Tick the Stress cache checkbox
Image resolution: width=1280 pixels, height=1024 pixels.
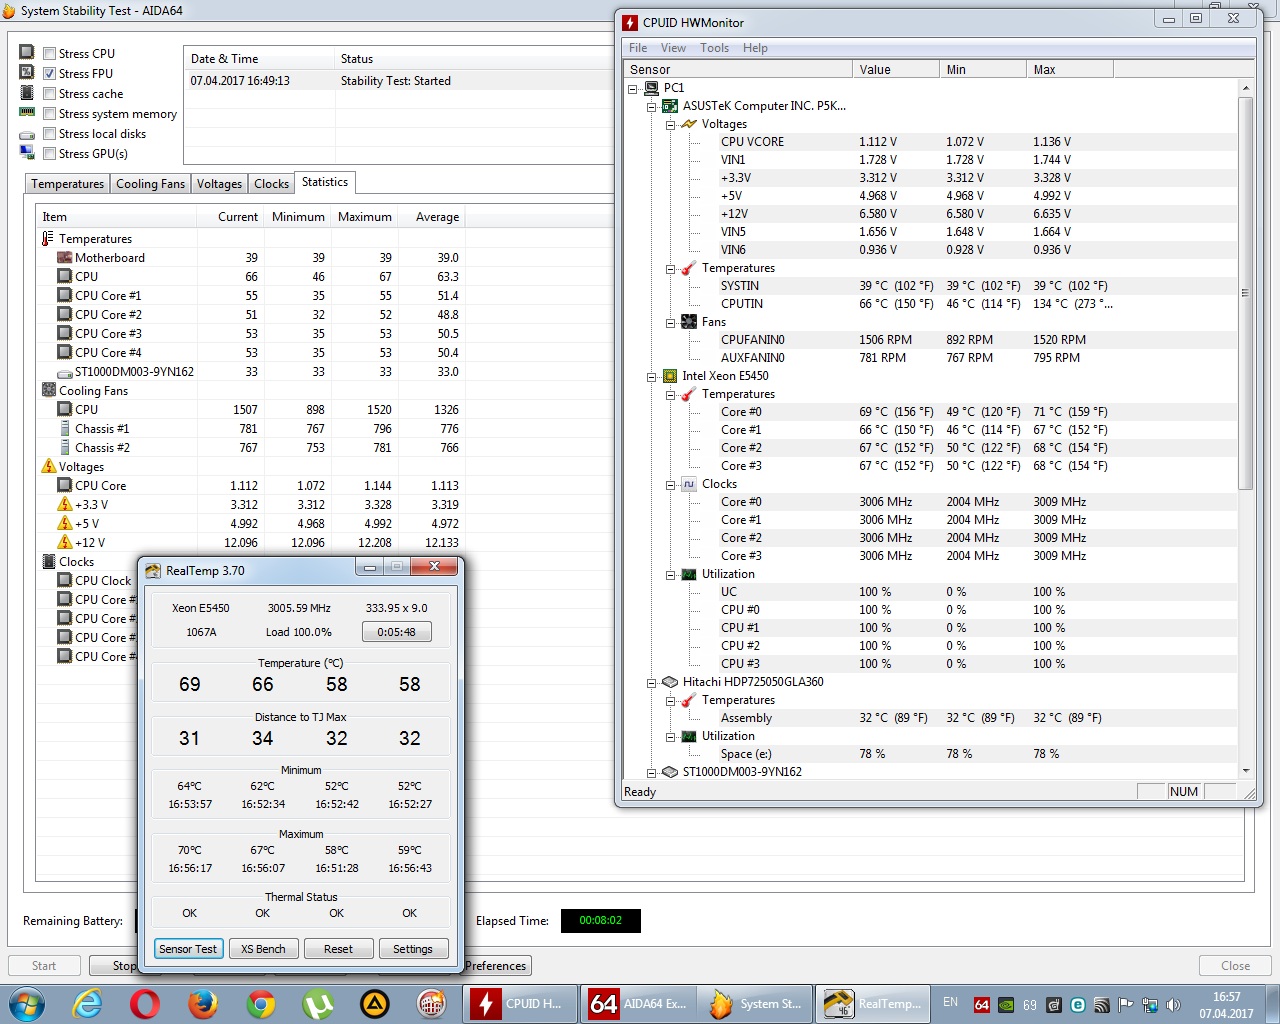[x=49, y=94]
